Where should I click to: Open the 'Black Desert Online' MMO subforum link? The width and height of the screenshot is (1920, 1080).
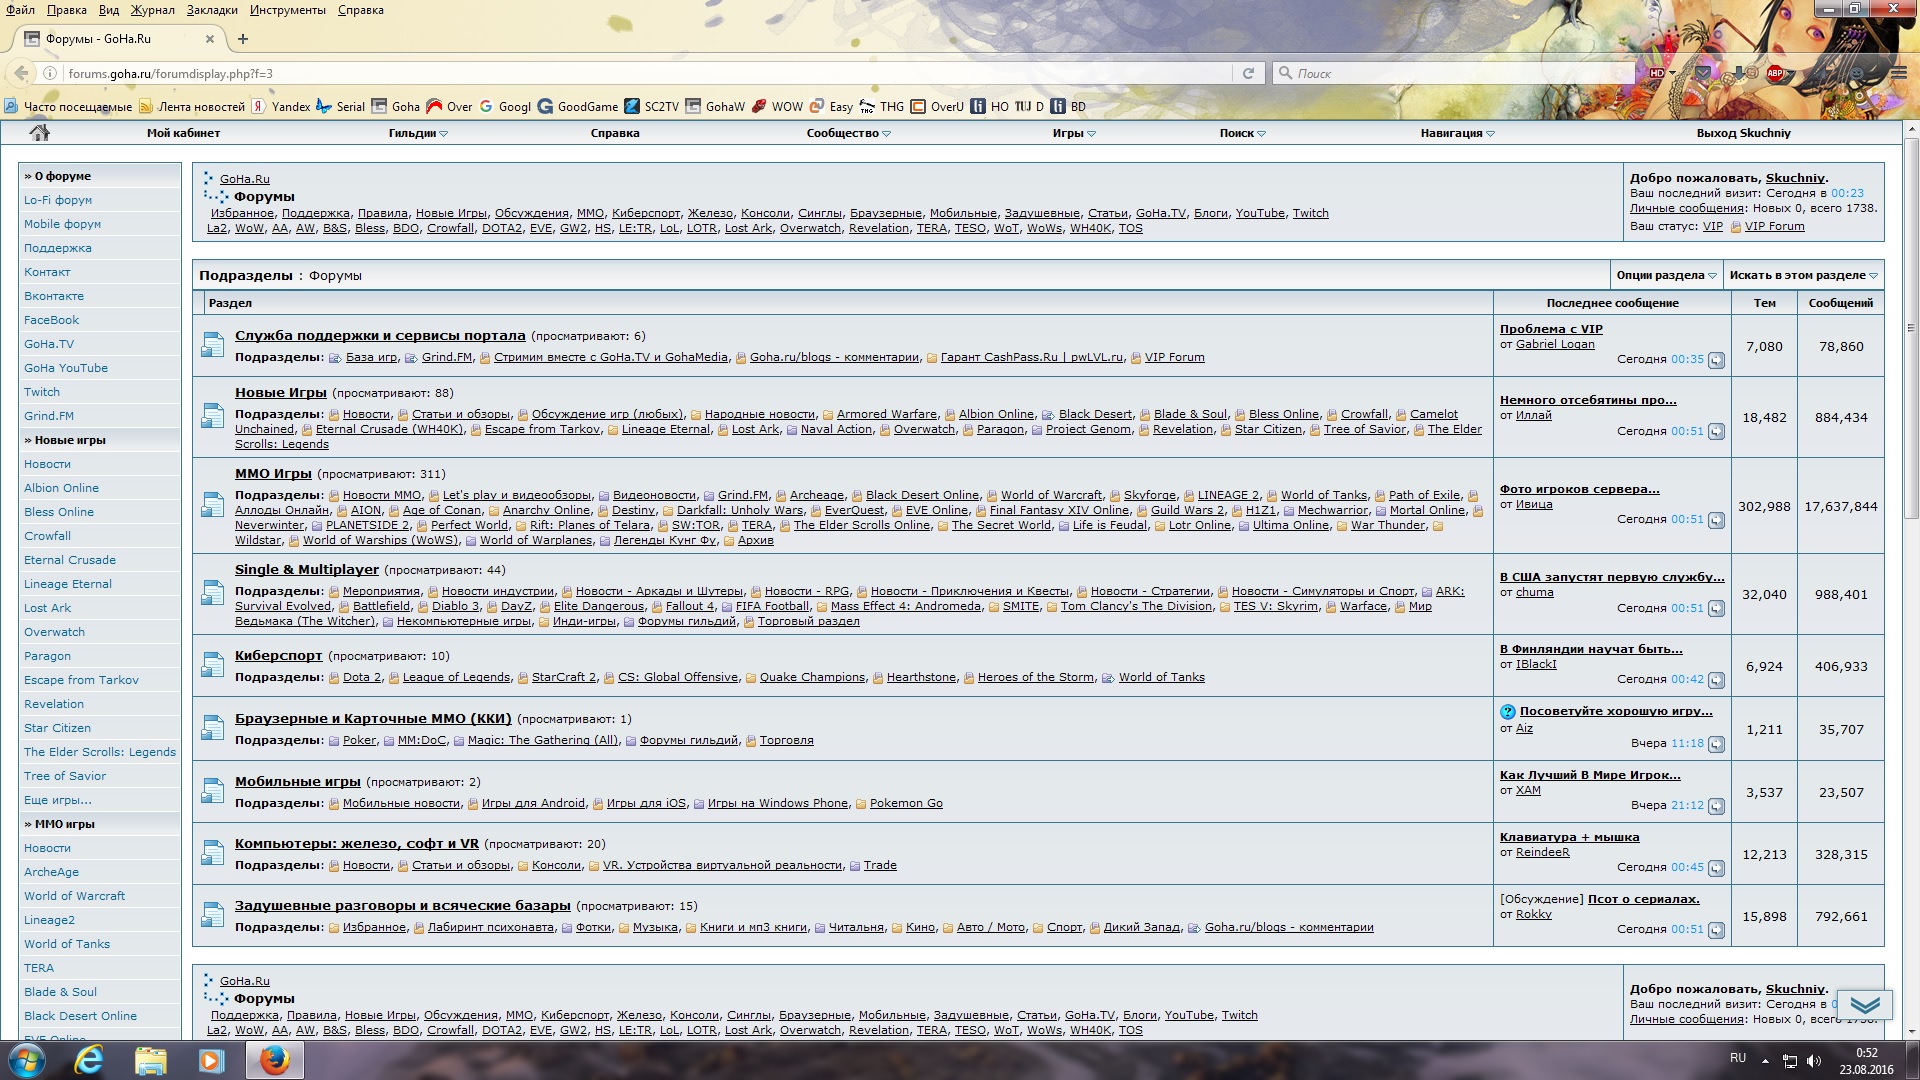922,495
